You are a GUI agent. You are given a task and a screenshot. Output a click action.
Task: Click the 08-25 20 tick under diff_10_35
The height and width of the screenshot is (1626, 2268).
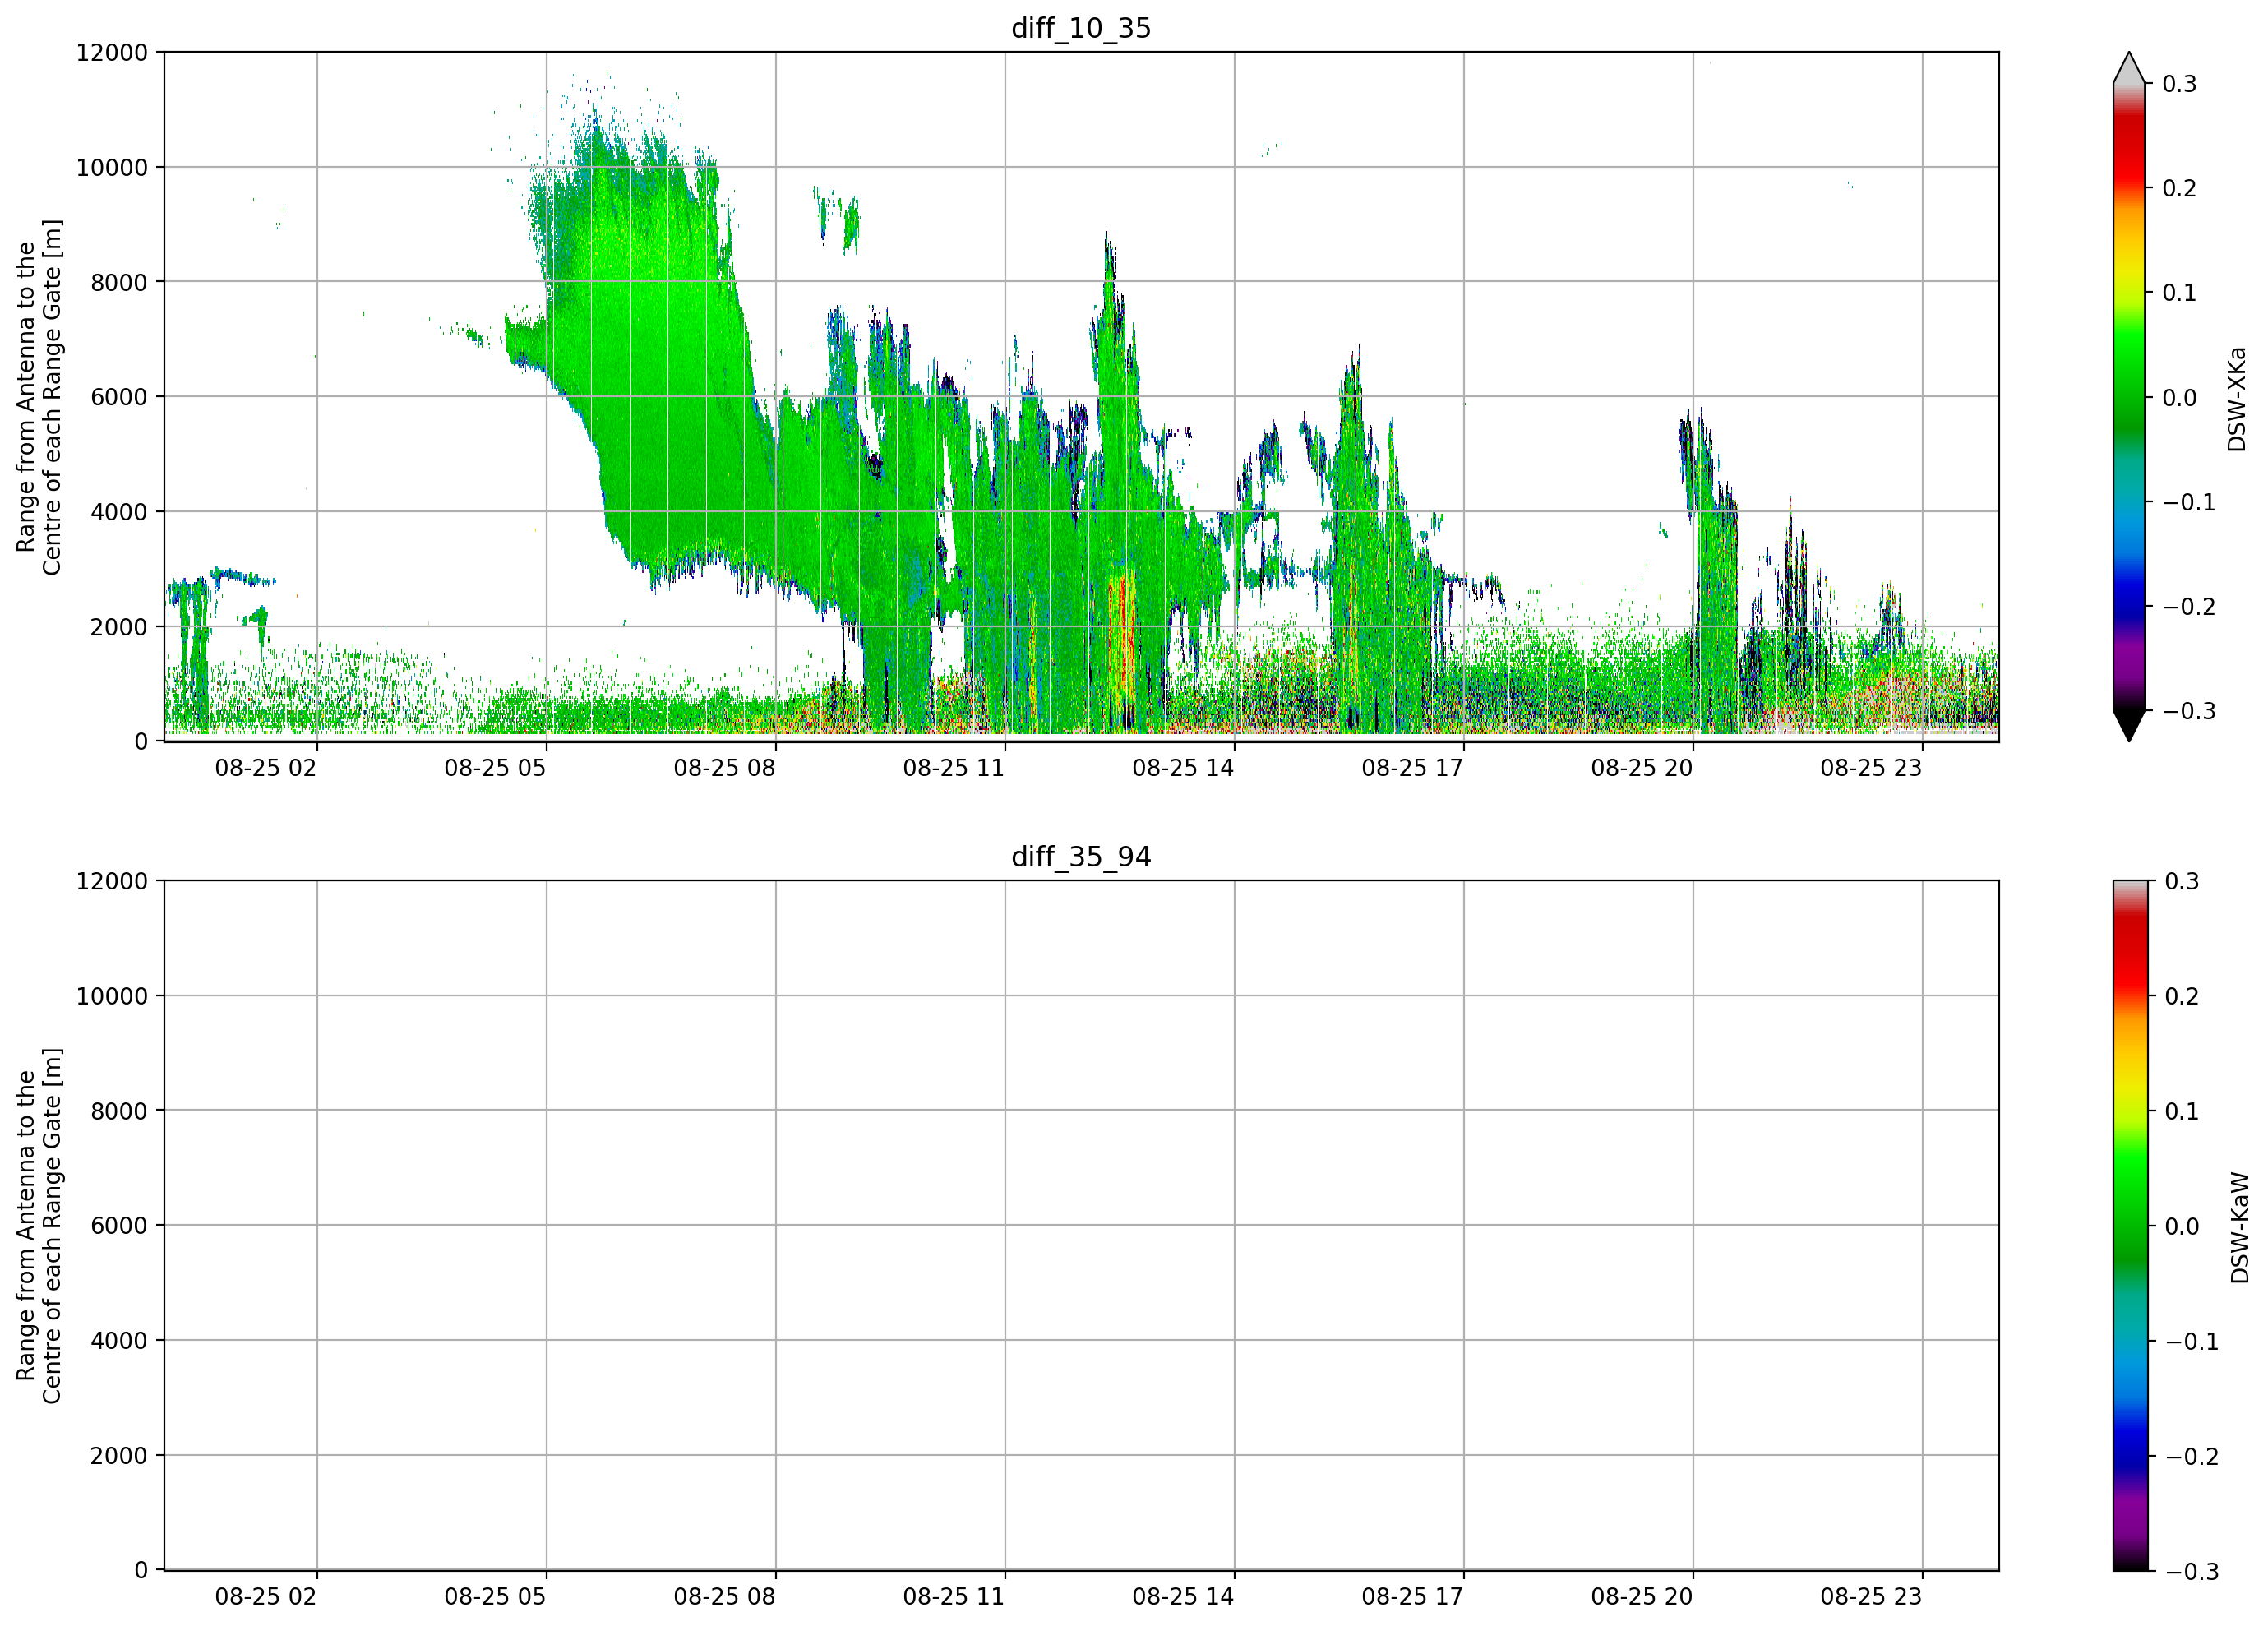(x=1642, y=768)
